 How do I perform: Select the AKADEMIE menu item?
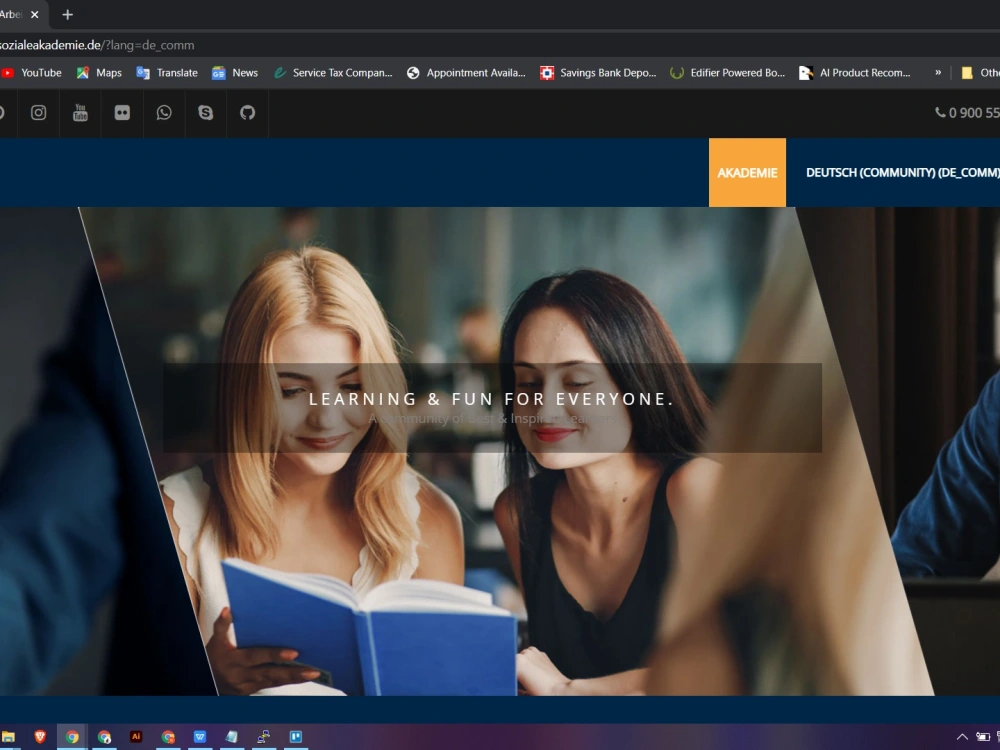747,173
